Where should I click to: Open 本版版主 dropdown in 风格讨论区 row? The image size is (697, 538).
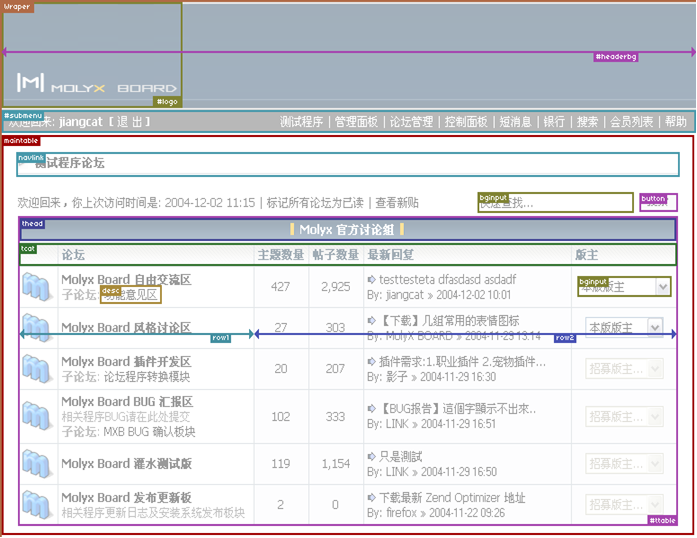(x=624, y=328)
